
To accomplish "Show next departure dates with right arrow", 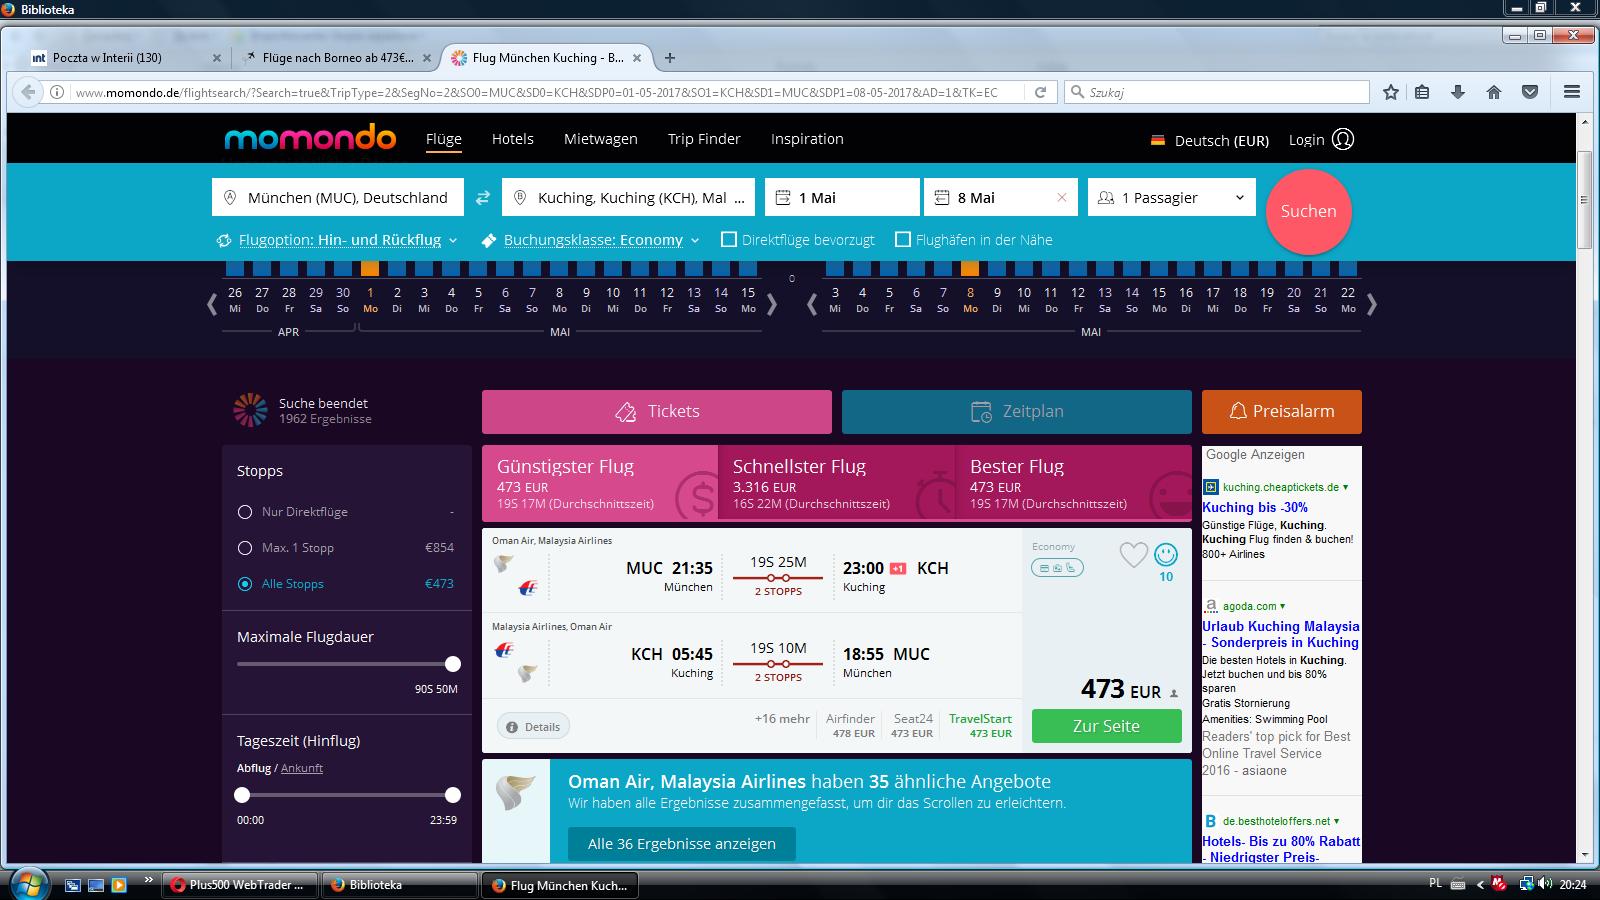I will 771,304.
